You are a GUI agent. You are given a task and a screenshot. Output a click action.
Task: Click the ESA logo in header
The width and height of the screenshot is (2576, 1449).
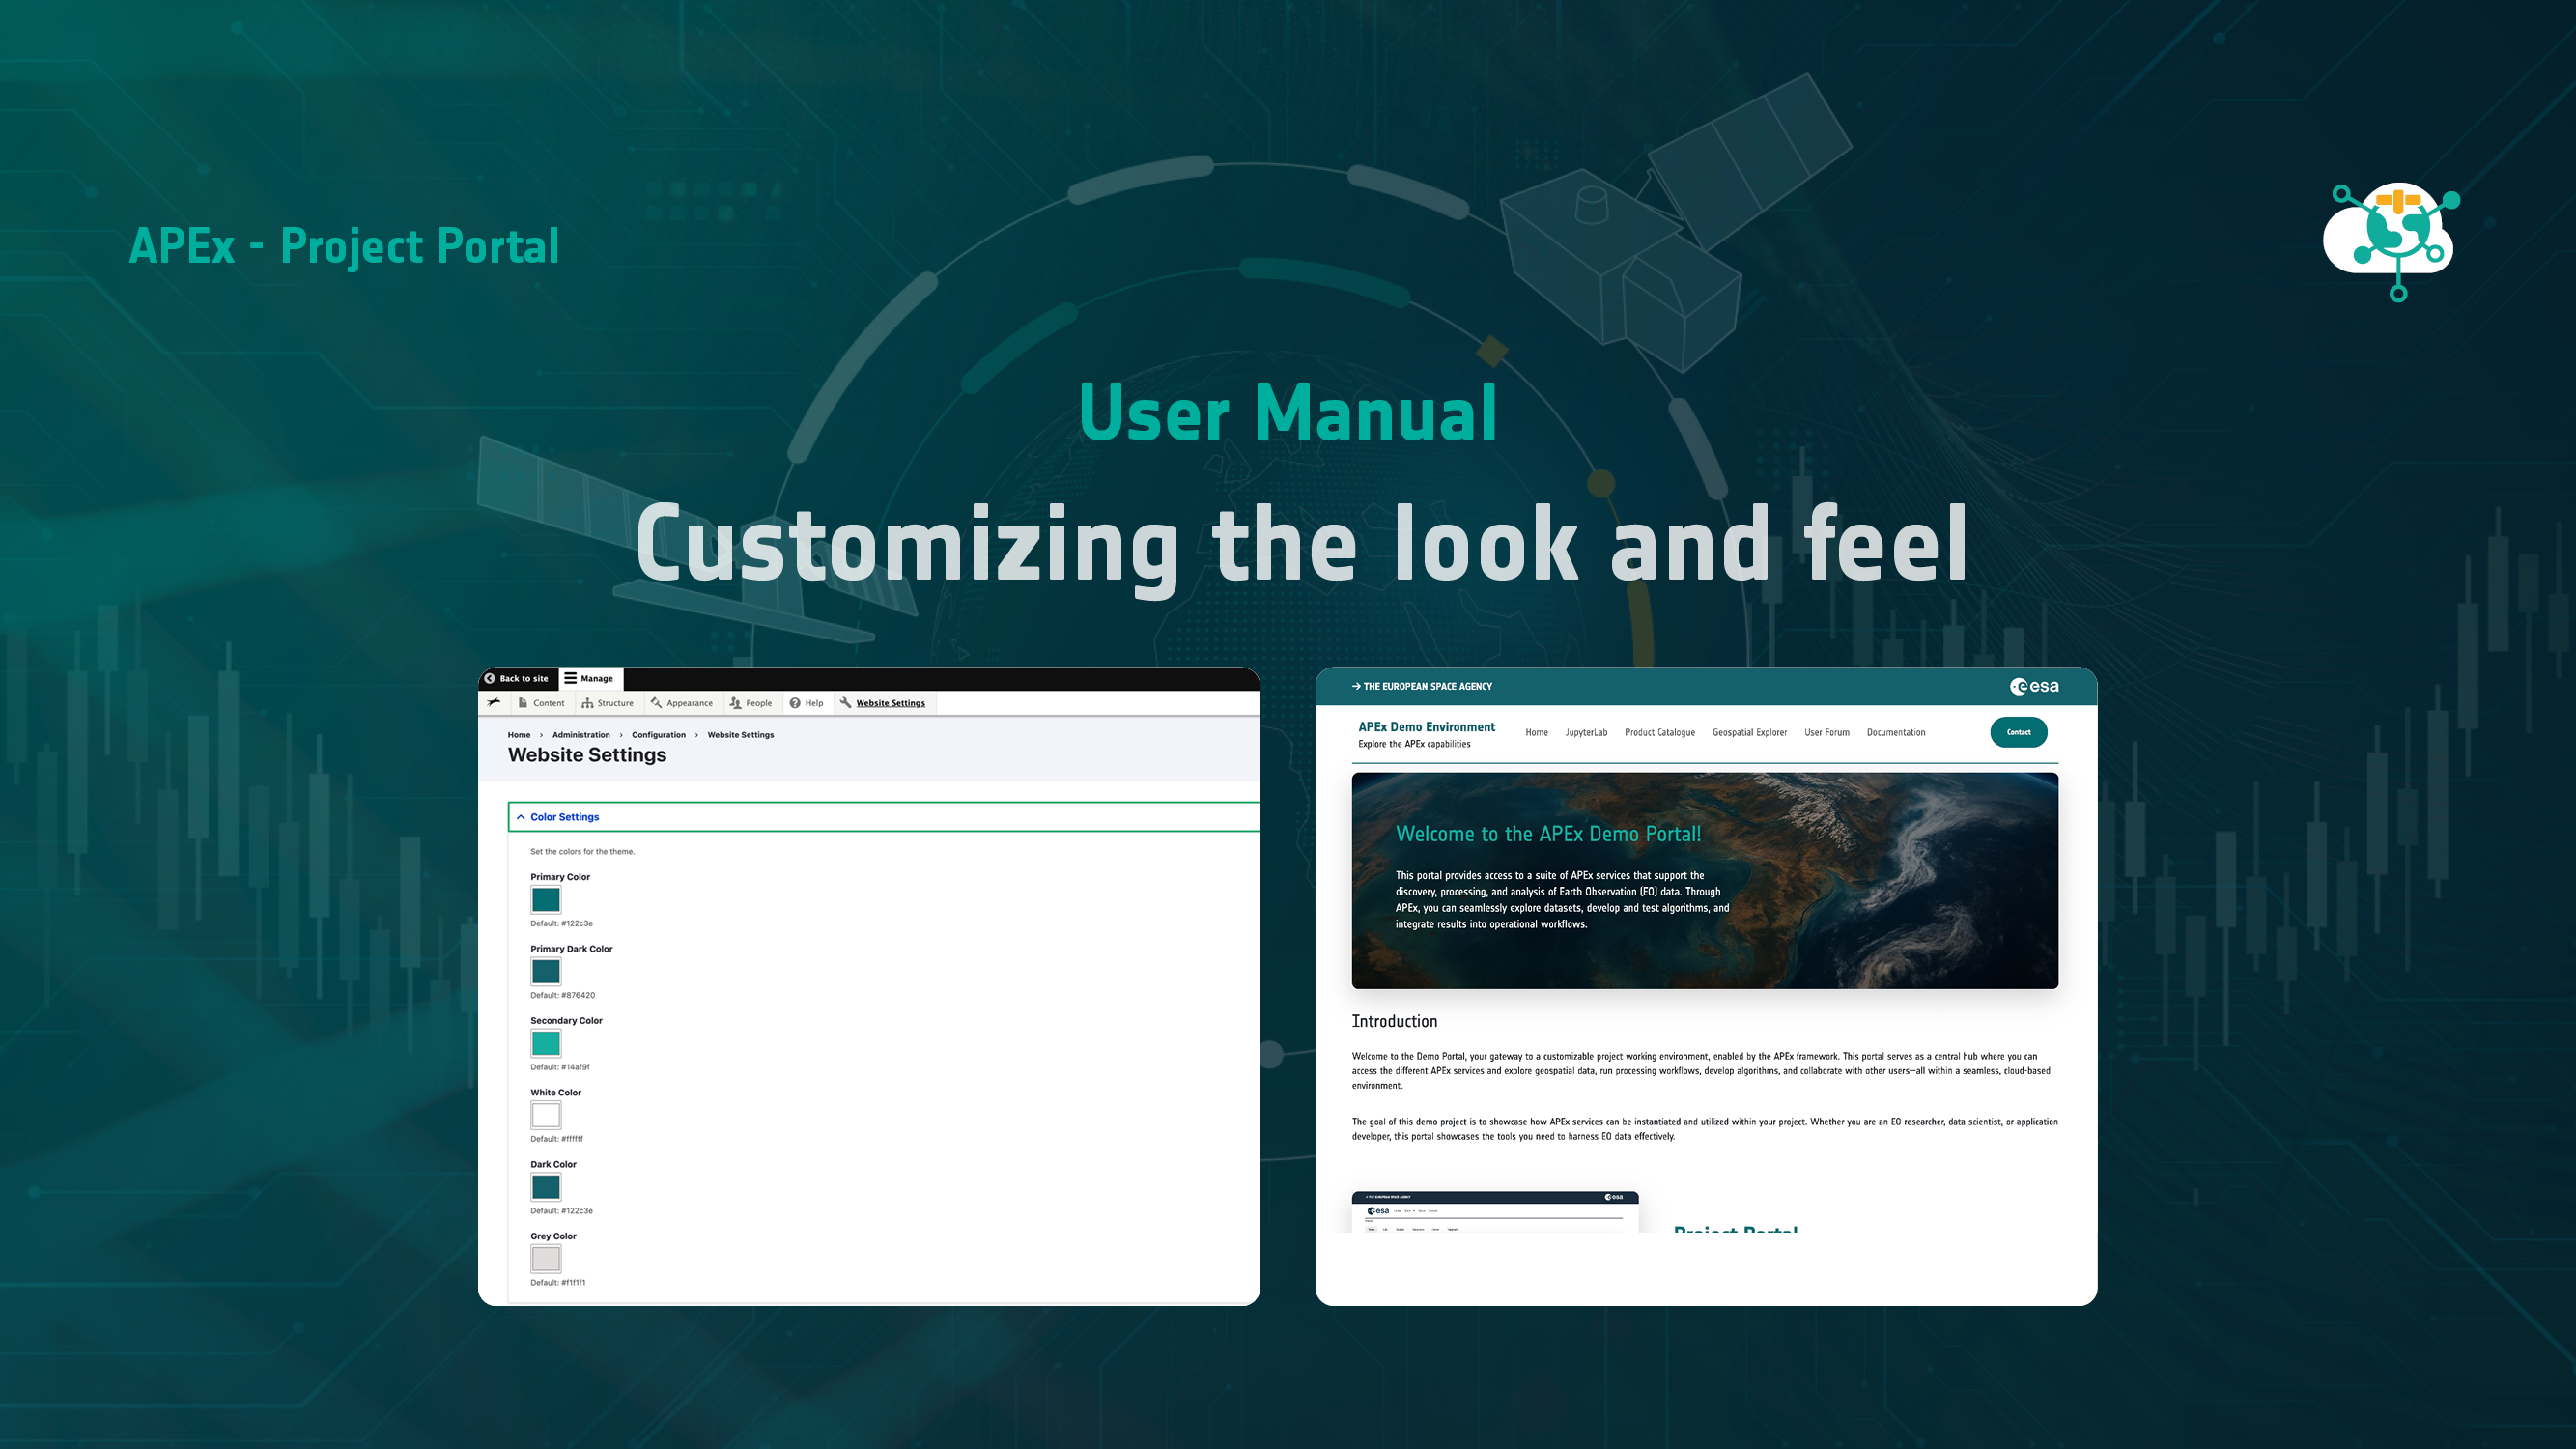pyautogui.click(x=2034, y=686)
